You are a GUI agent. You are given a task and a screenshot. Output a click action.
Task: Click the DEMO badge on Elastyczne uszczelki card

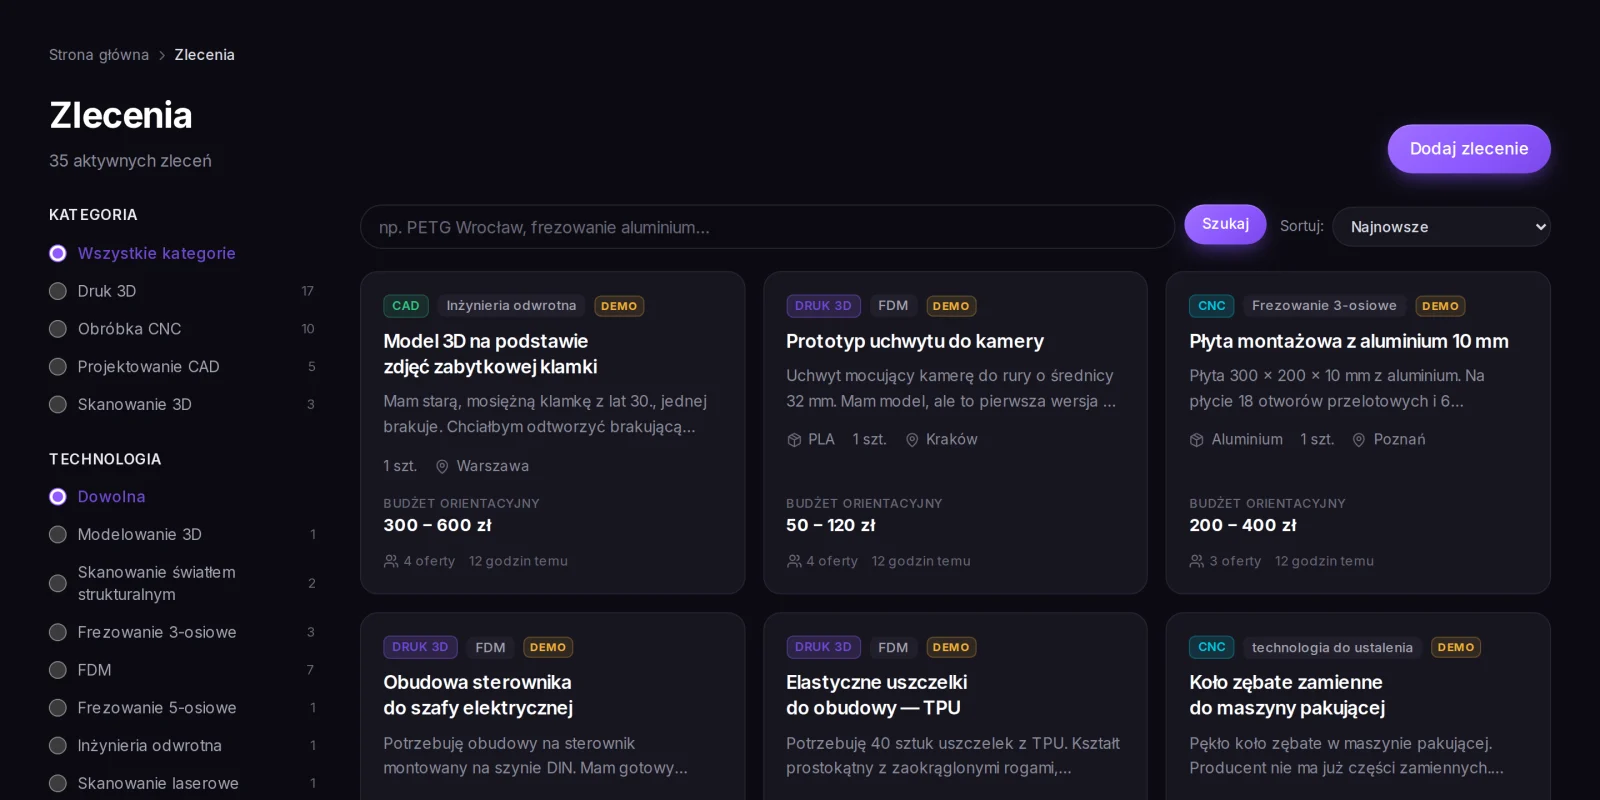pyautogui.click(x=951, y=647)
